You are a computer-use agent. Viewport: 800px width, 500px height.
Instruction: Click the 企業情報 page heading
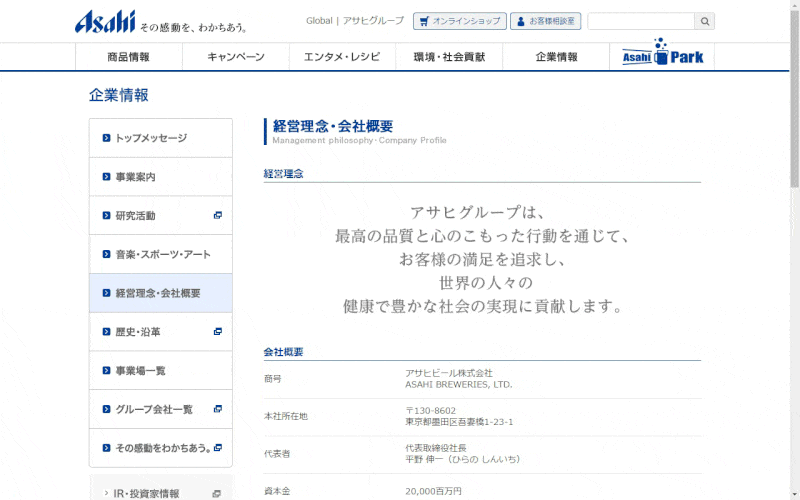click(x=119, y=95)
